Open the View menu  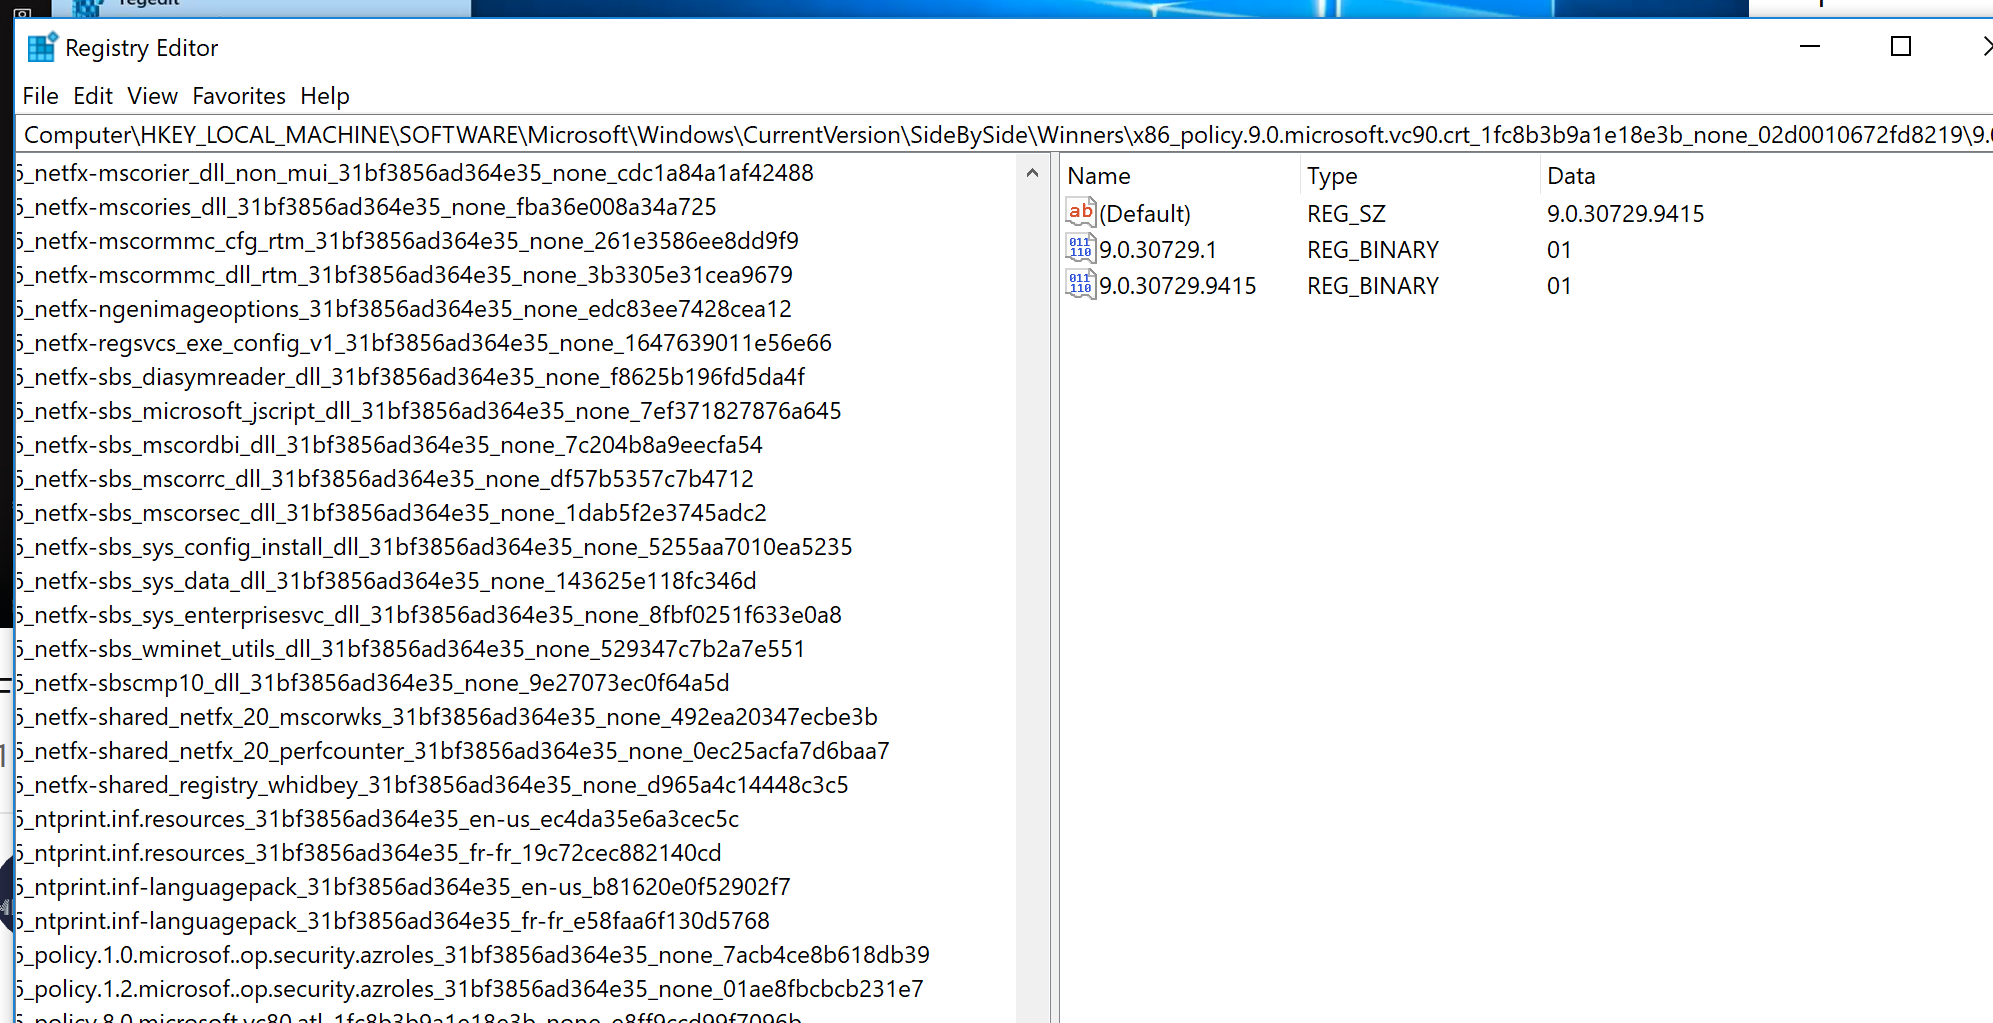[152, 96]
